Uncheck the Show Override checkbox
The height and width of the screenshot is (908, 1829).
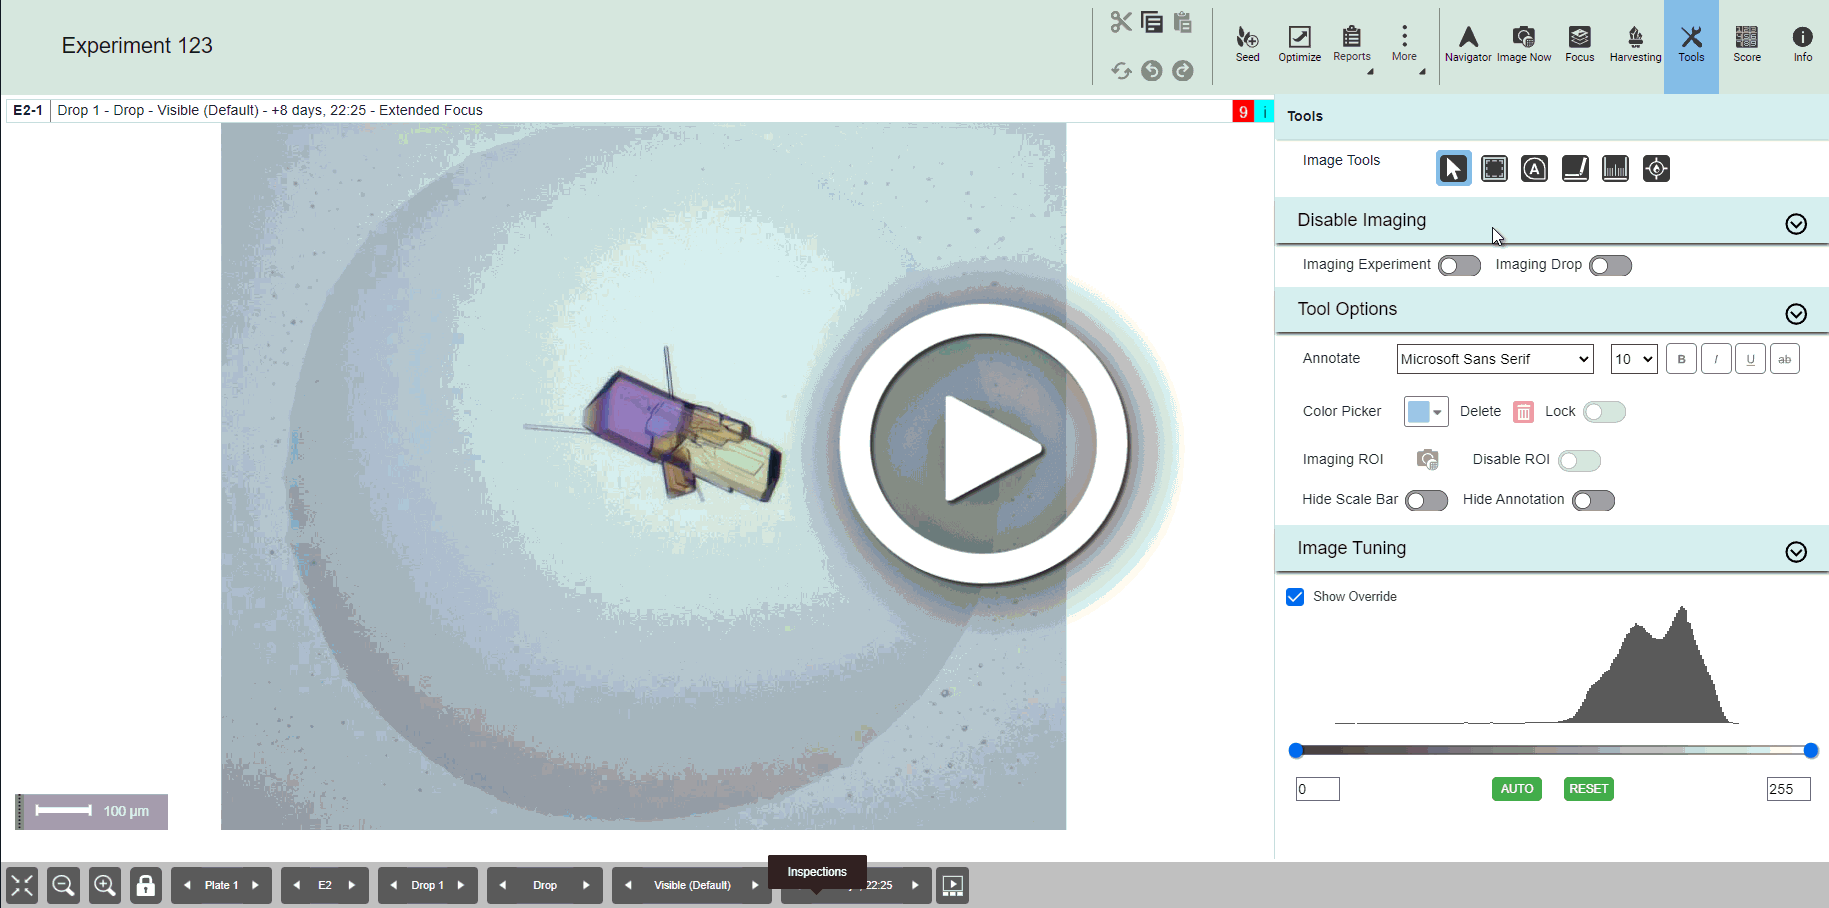pyautogui.click(x=1295, y=597)
